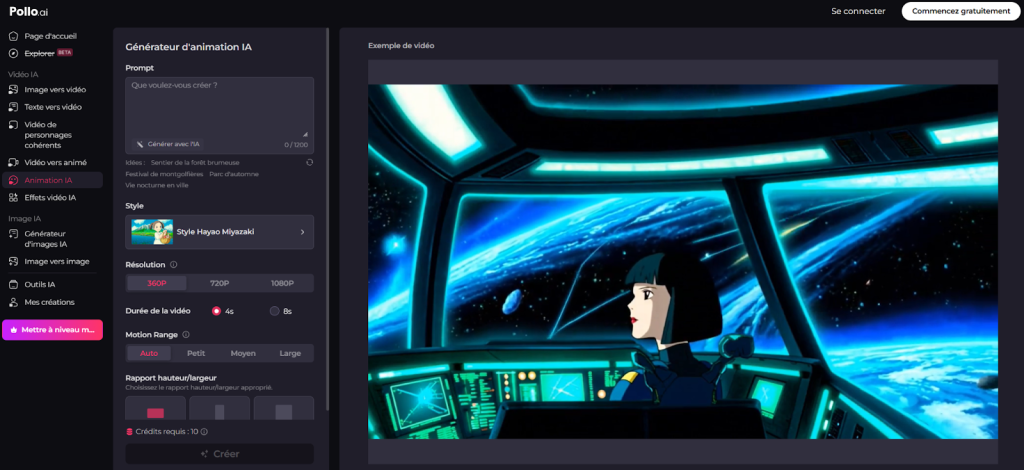
Task: Click the Style selector chevron arrow
Action: tap(302, 232)
